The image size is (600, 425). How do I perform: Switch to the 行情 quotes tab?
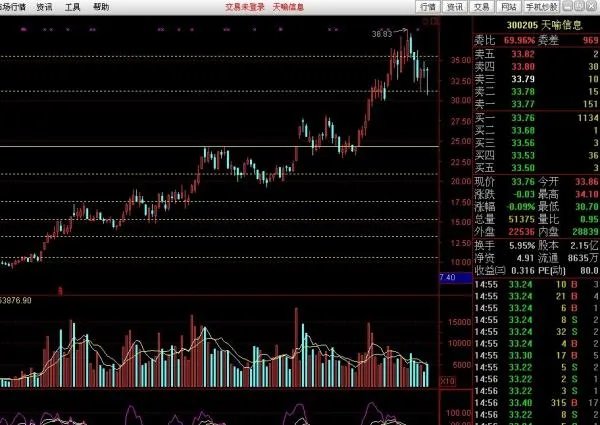click(x=428, y=6)
